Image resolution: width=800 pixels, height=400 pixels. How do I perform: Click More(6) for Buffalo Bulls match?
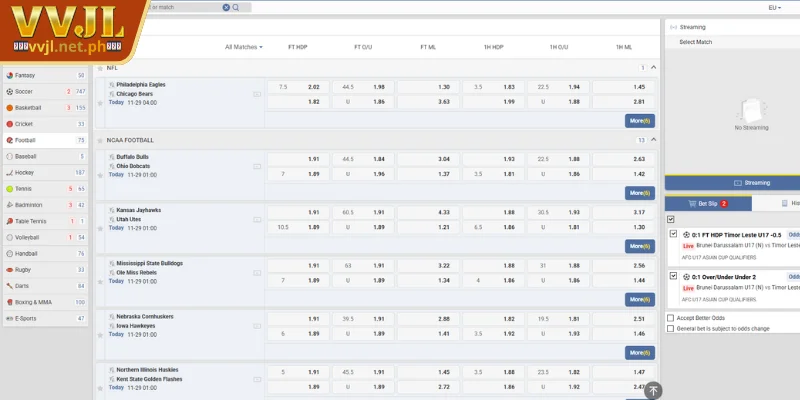[640, 193]
